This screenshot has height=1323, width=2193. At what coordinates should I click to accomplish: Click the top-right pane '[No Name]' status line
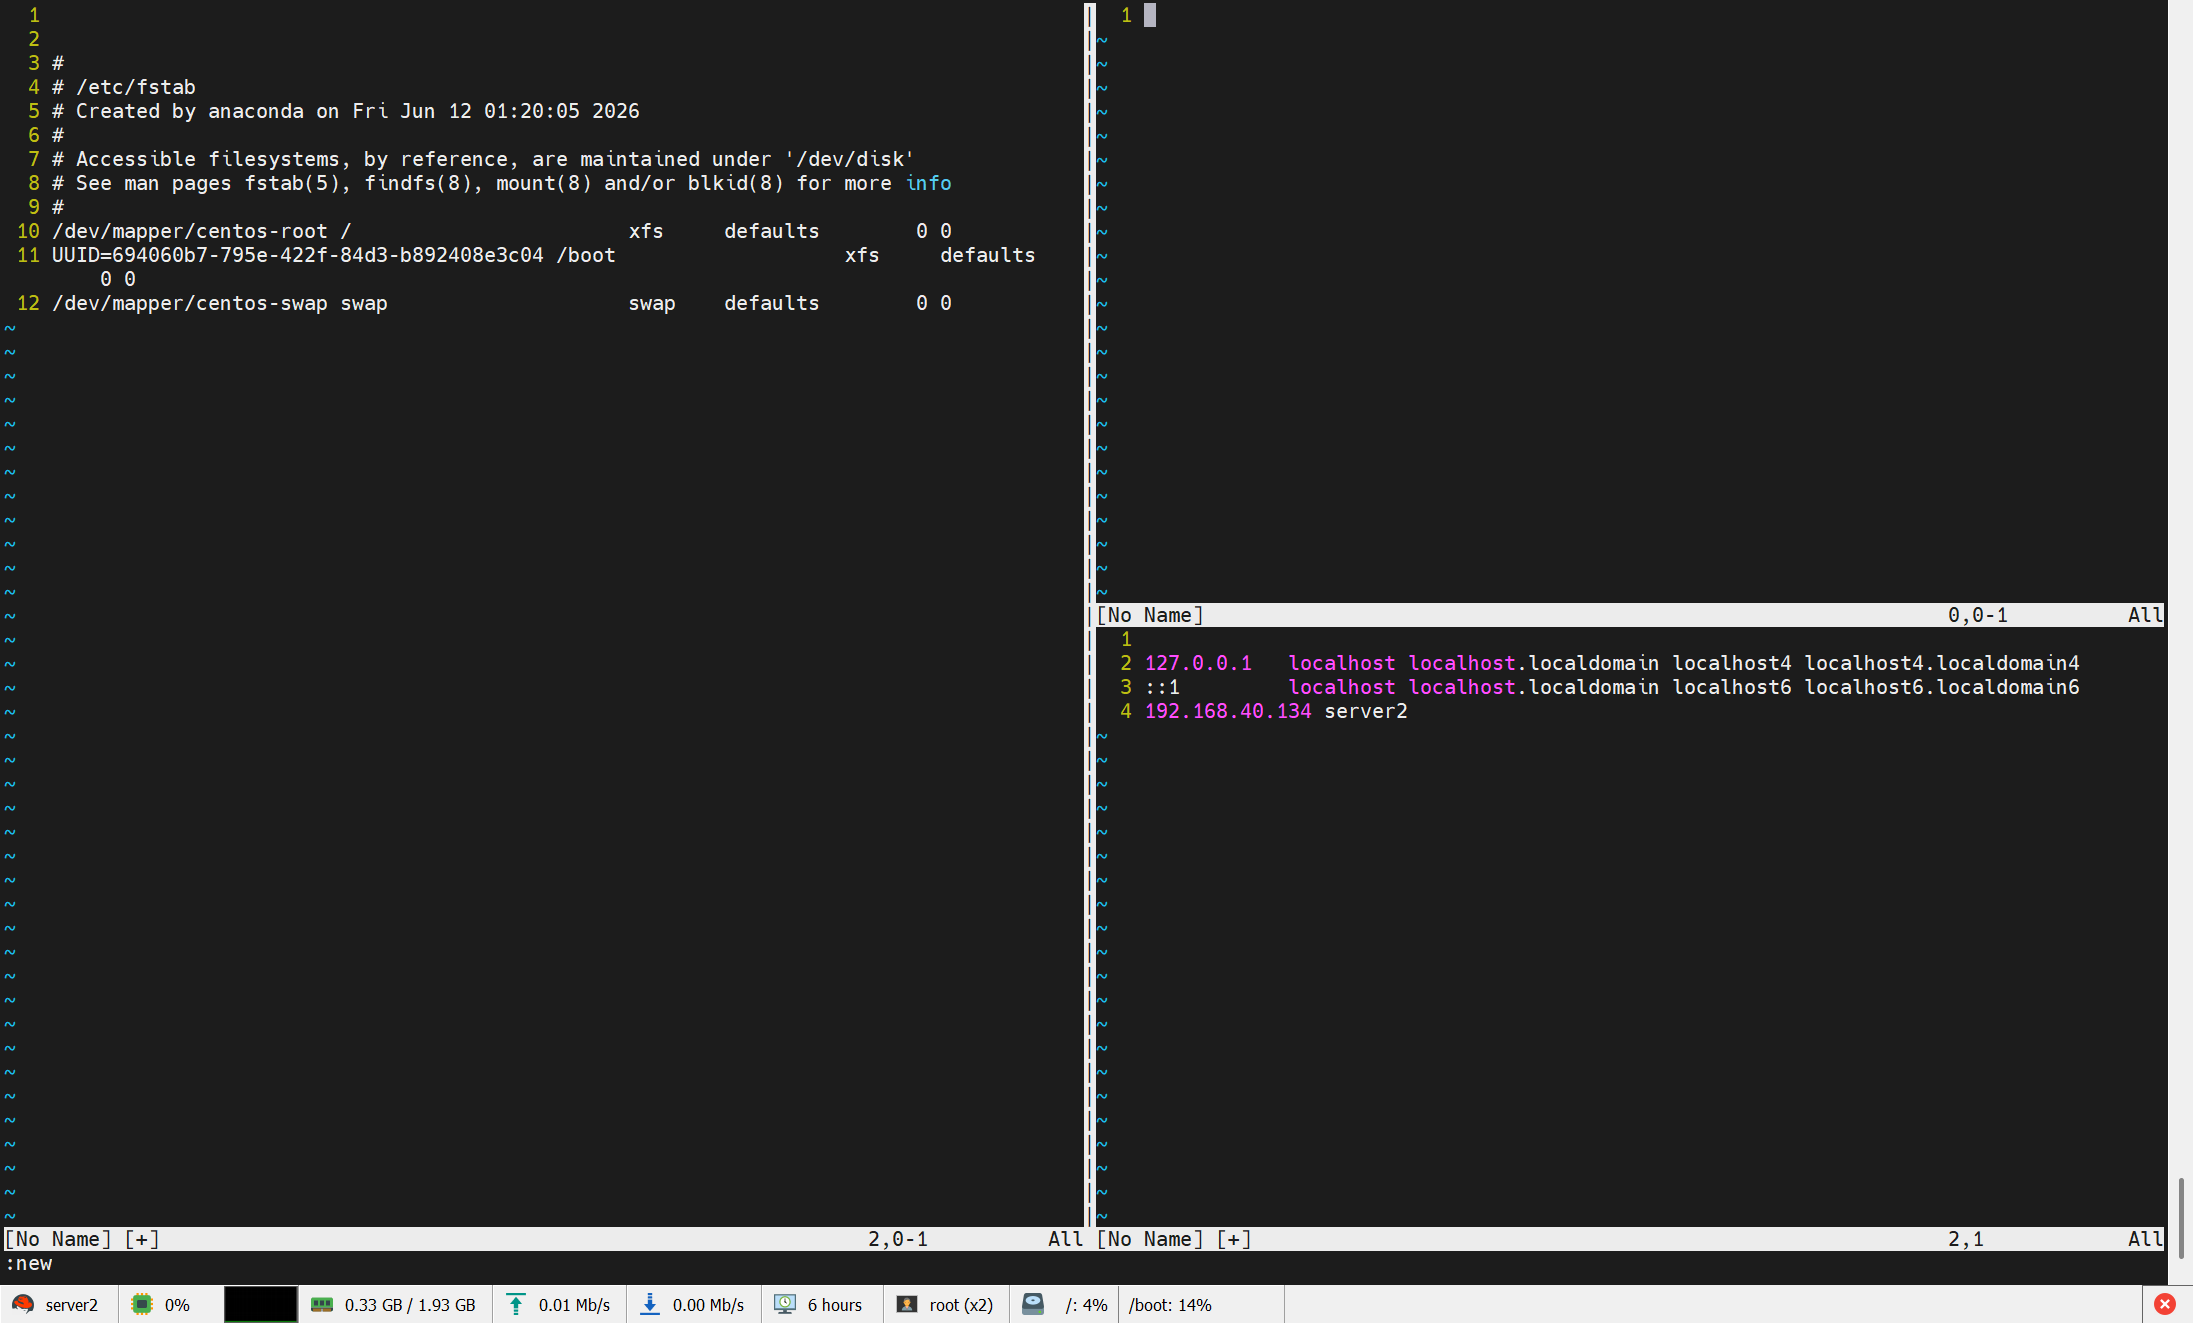pyautogui.click(x=1630, y=615)
